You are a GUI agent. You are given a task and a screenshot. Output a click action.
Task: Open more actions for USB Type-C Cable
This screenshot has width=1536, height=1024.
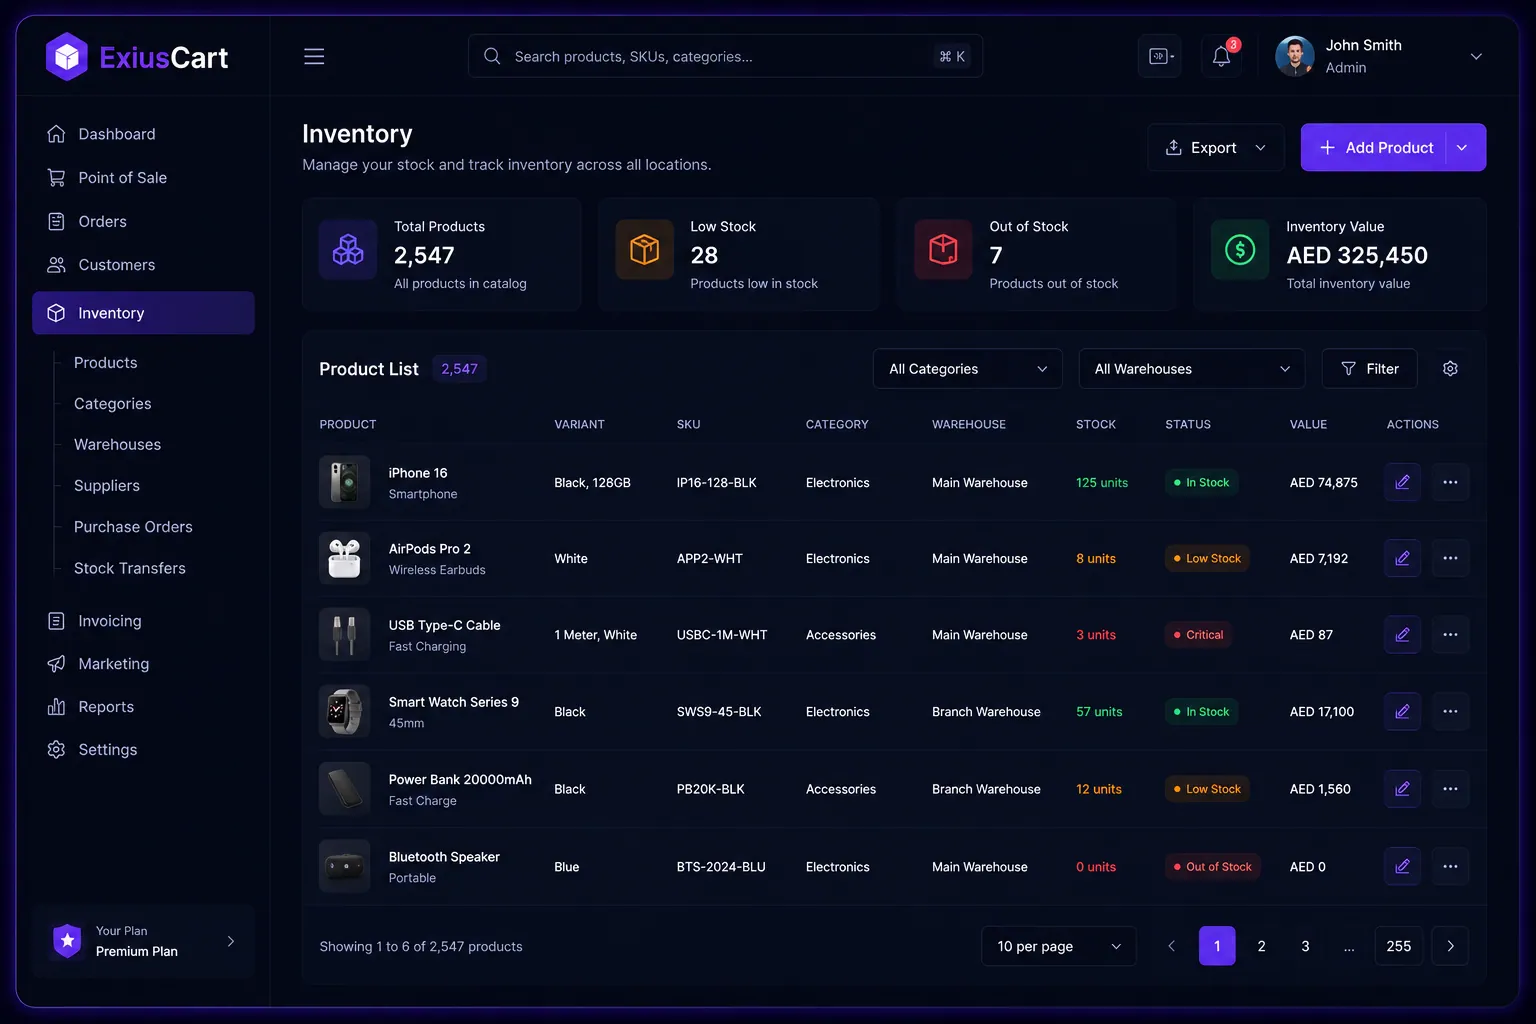[1450, 635]
